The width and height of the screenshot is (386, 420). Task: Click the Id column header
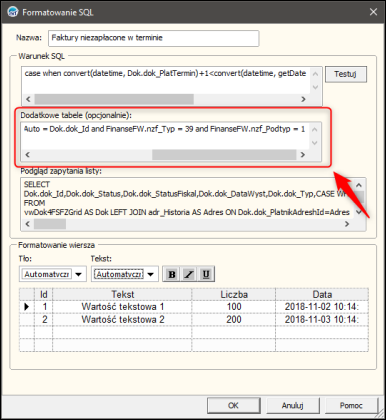coord(44,294)
